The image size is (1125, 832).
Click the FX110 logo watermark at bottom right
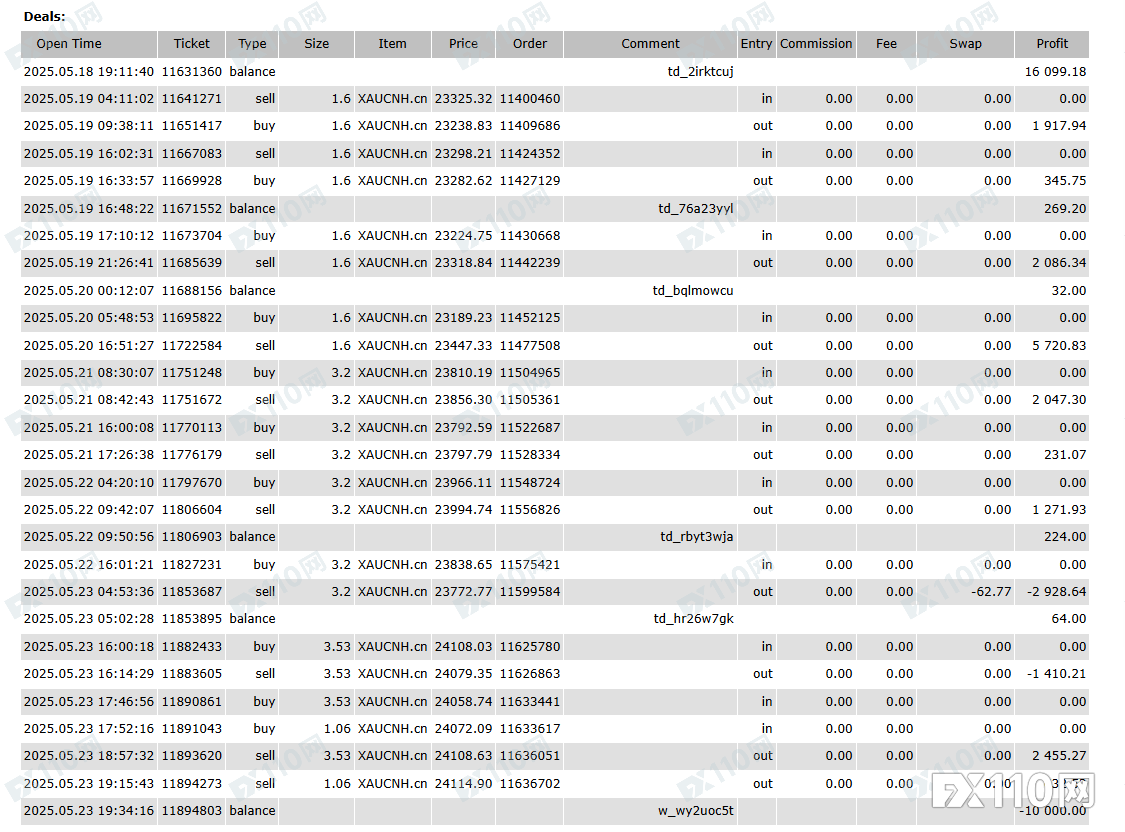pyautogui.click(x=1014, y=789)
